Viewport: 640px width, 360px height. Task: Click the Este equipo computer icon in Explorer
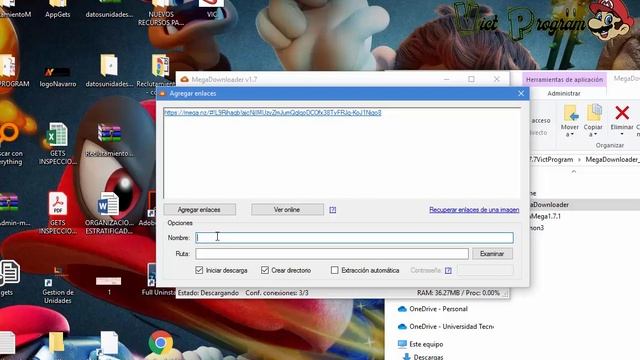click(402, 344)
